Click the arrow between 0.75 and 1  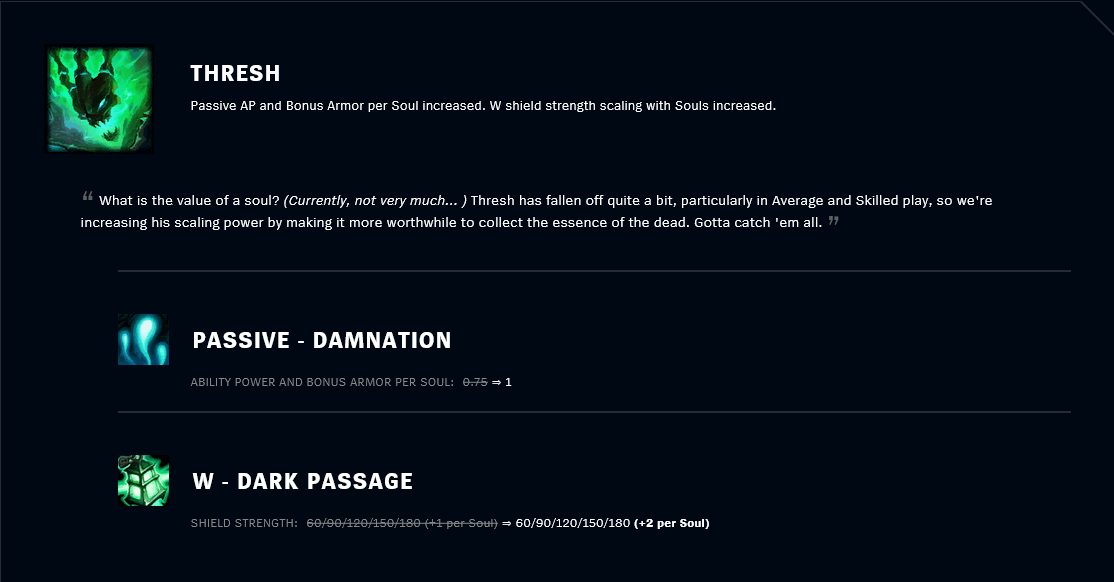click(x=496, y=382)
